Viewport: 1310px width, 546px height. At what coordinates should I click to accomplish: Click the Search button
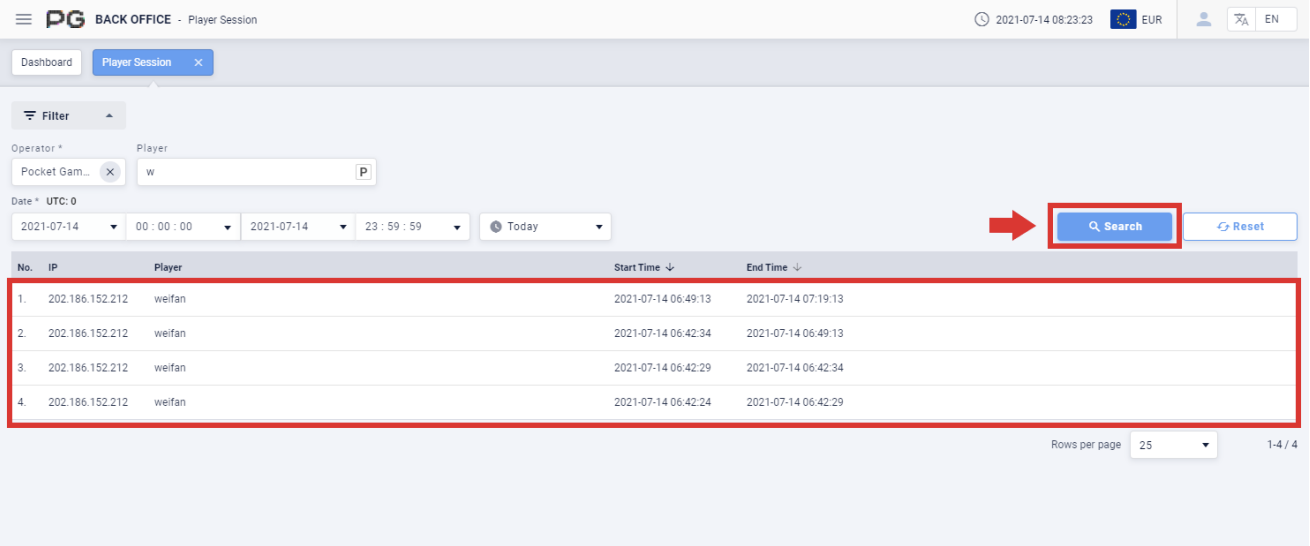[1114, 227]
